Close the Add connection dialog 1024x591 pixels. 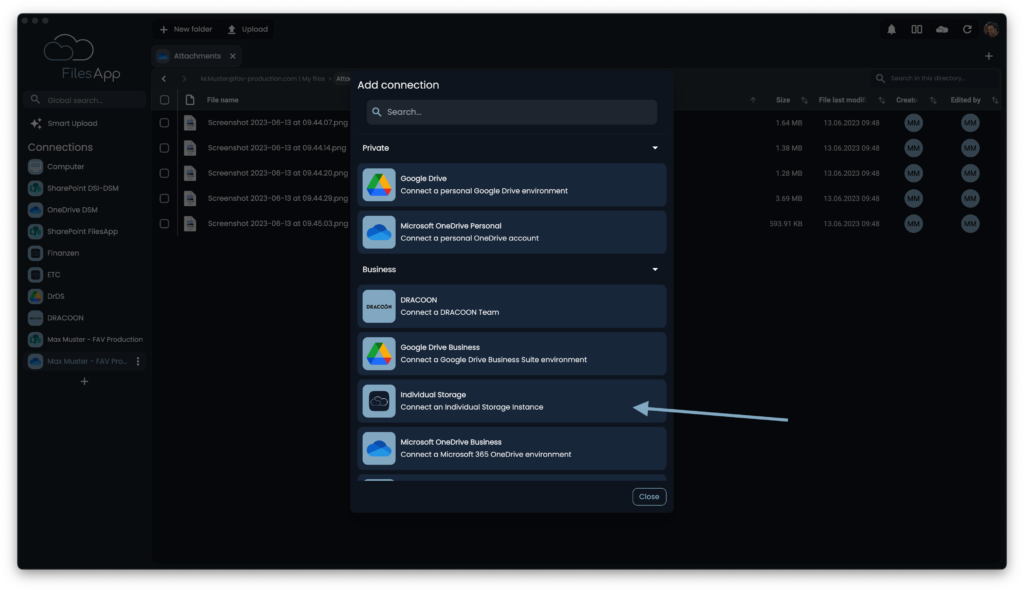(649, 497)
